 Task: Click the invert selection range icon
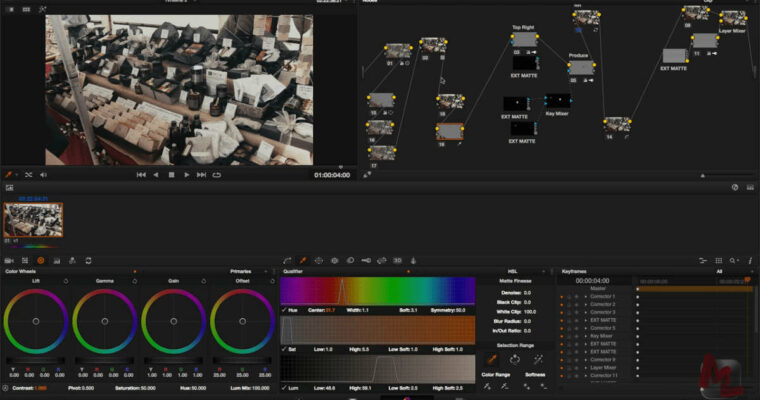click(x=515, y=359)
